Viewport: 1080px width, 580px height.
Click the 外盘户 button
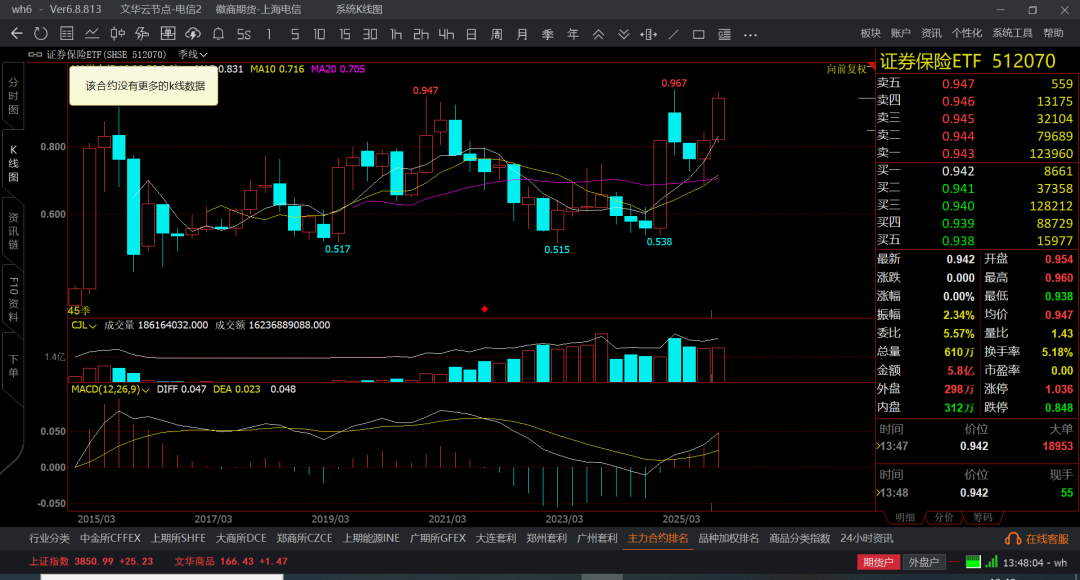click(x=924, y=562)
